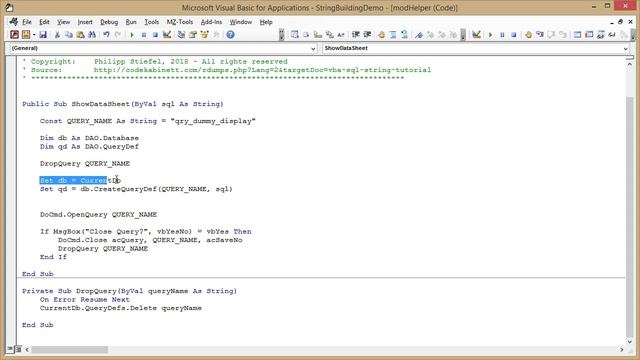The image size is (640, 360).
Task: Click the 'Public Sub ShowDataSheet' declaration line
Action: (x=123, y=104)
